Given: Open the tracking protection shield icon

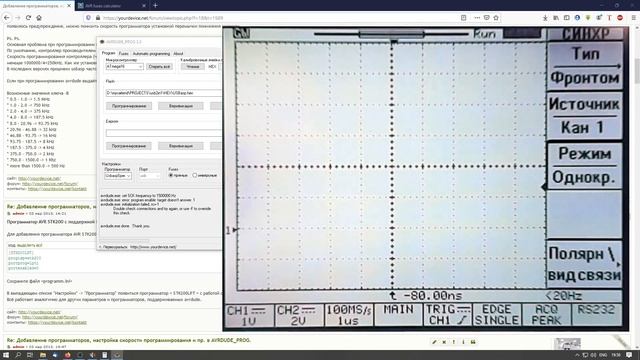Looking at the screenshot, I should click(88, 18).
